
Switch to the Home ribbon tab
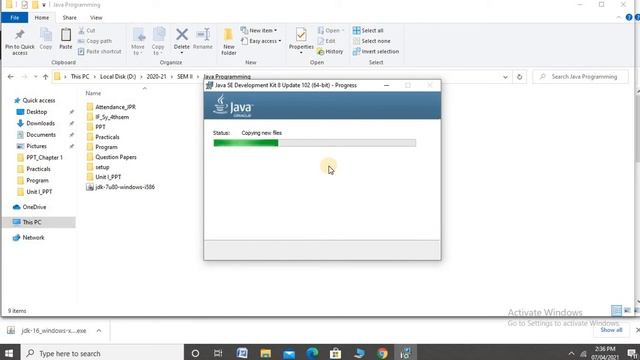tap(42, 18)
